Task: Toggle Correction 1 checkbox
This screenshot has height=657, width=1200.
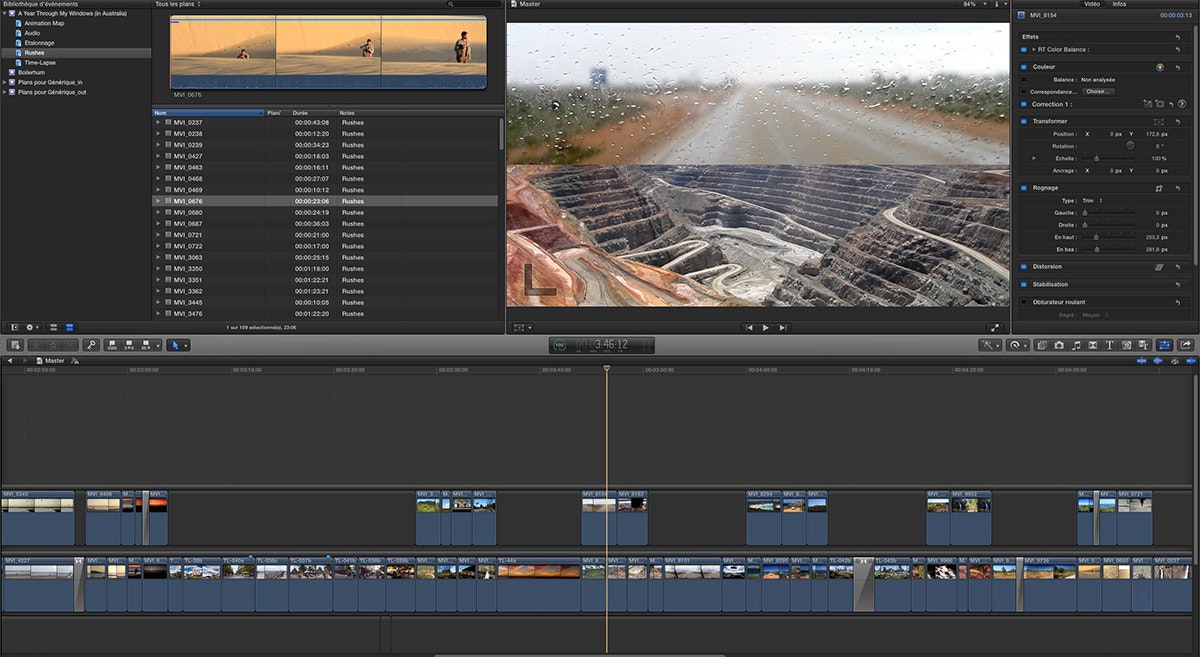Action: click(1024, 104)
